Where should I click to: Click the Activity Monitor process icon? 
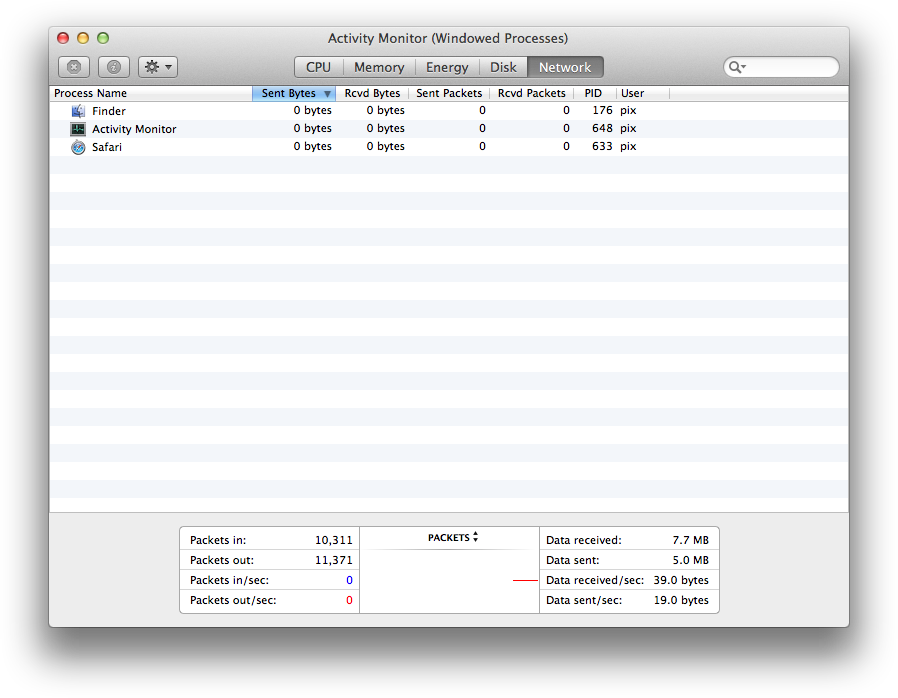pyautogui.click(x=78, y=129)
